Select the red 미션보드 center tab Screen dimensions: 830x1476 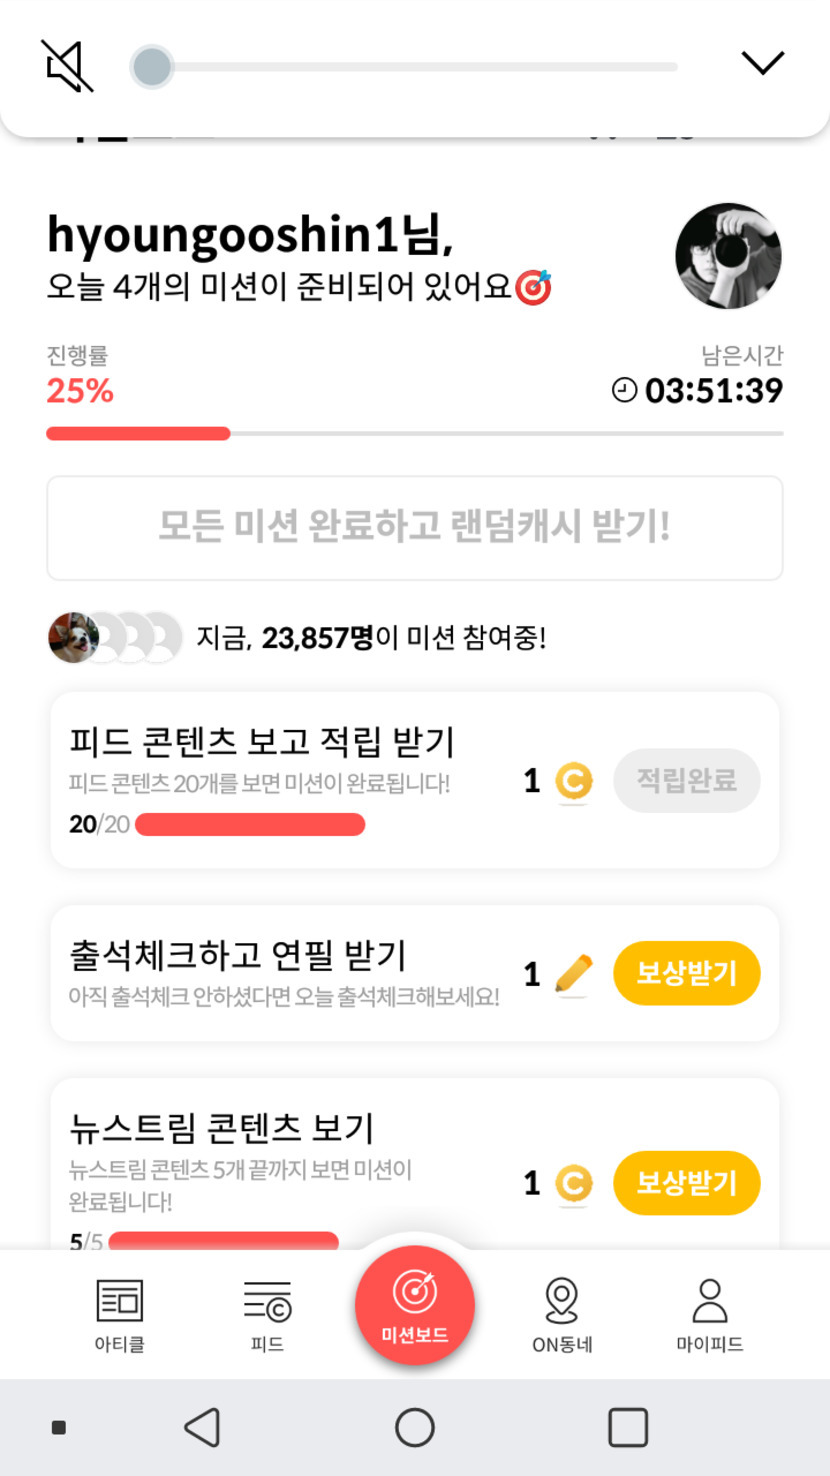(x=414, y=1304)
